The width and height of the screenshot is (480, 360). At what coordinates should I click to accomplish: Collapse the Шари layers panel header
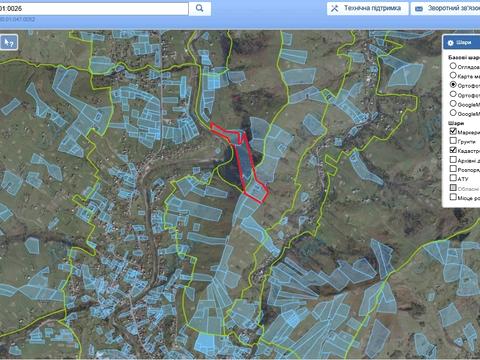(x=461, y=43)
